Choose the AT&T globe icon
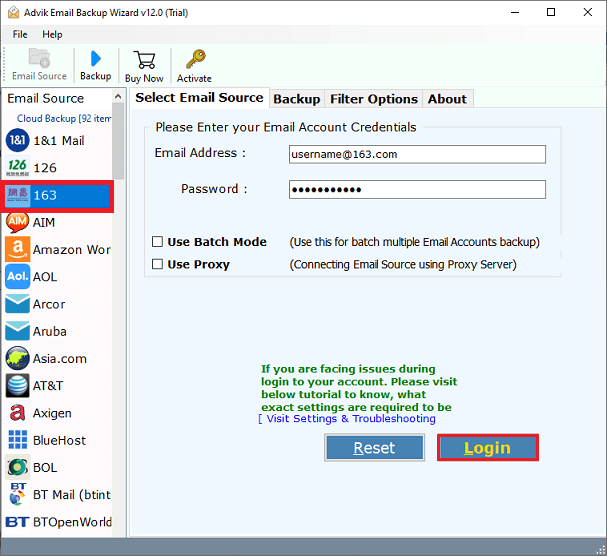Viewport: 607px width, 556px height. (17, 386)
